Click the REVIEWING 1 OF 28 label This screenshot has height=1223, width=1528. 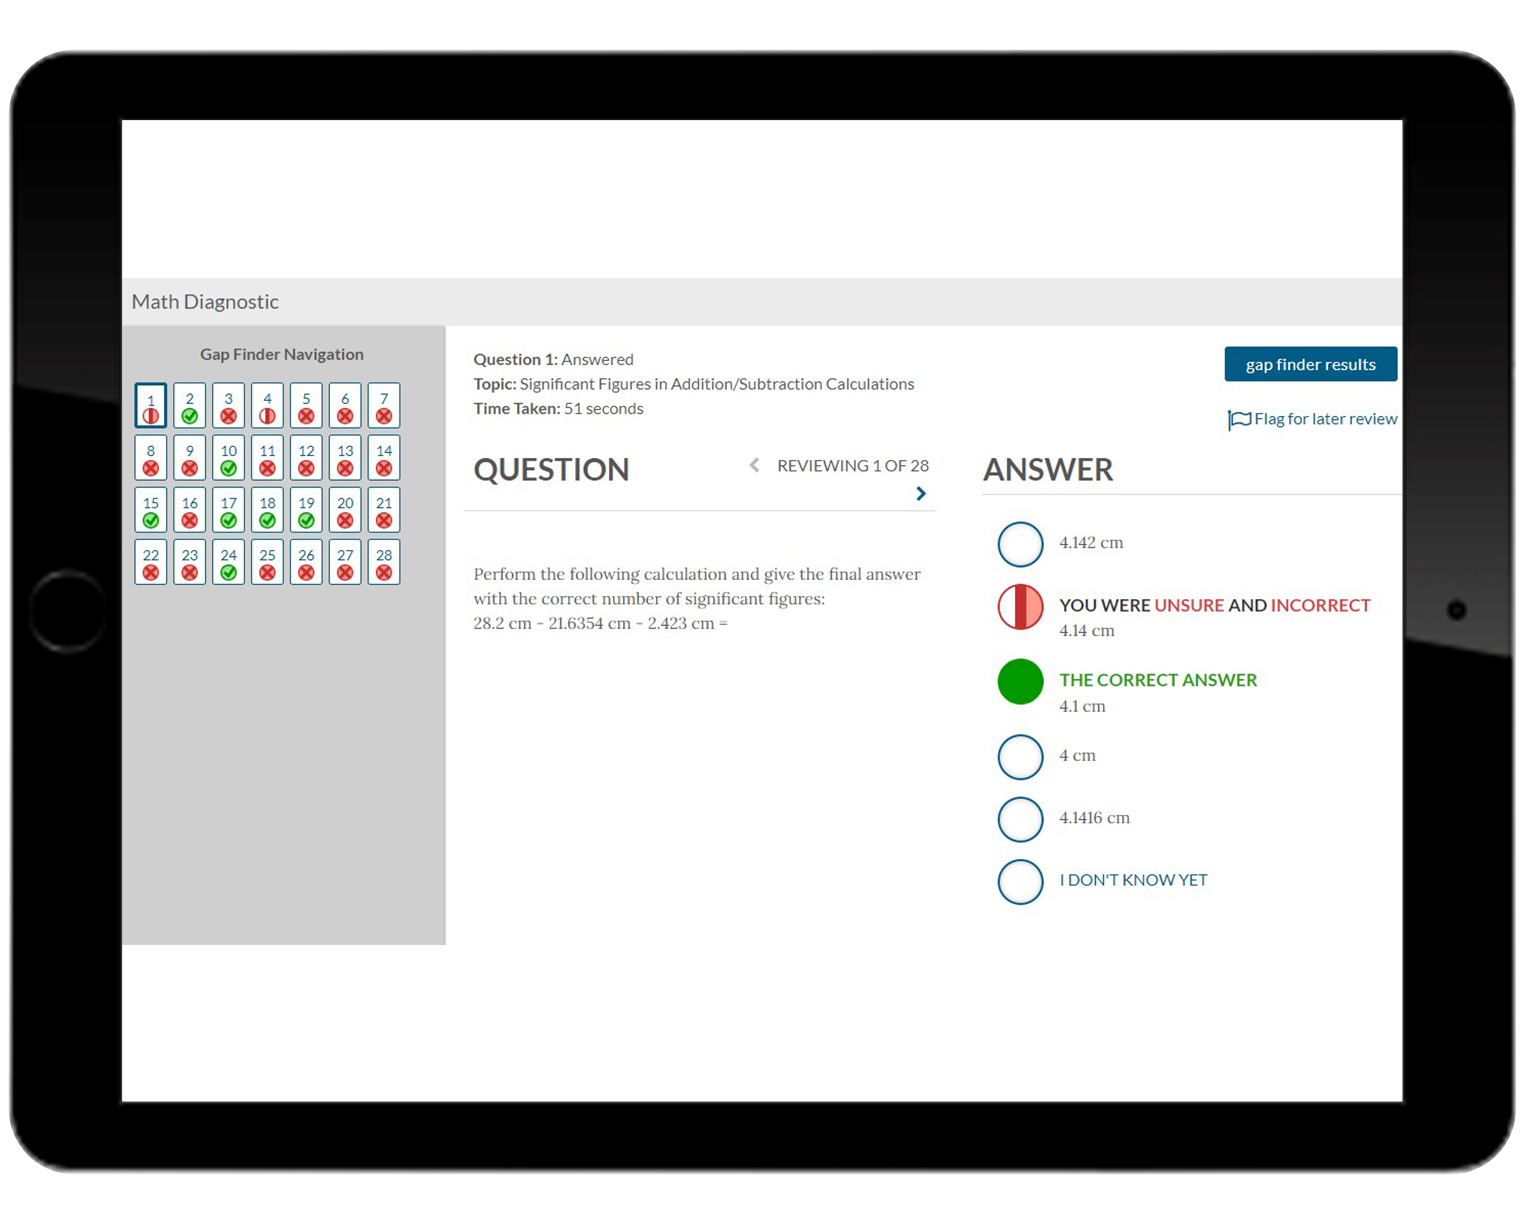coord(853,466)
